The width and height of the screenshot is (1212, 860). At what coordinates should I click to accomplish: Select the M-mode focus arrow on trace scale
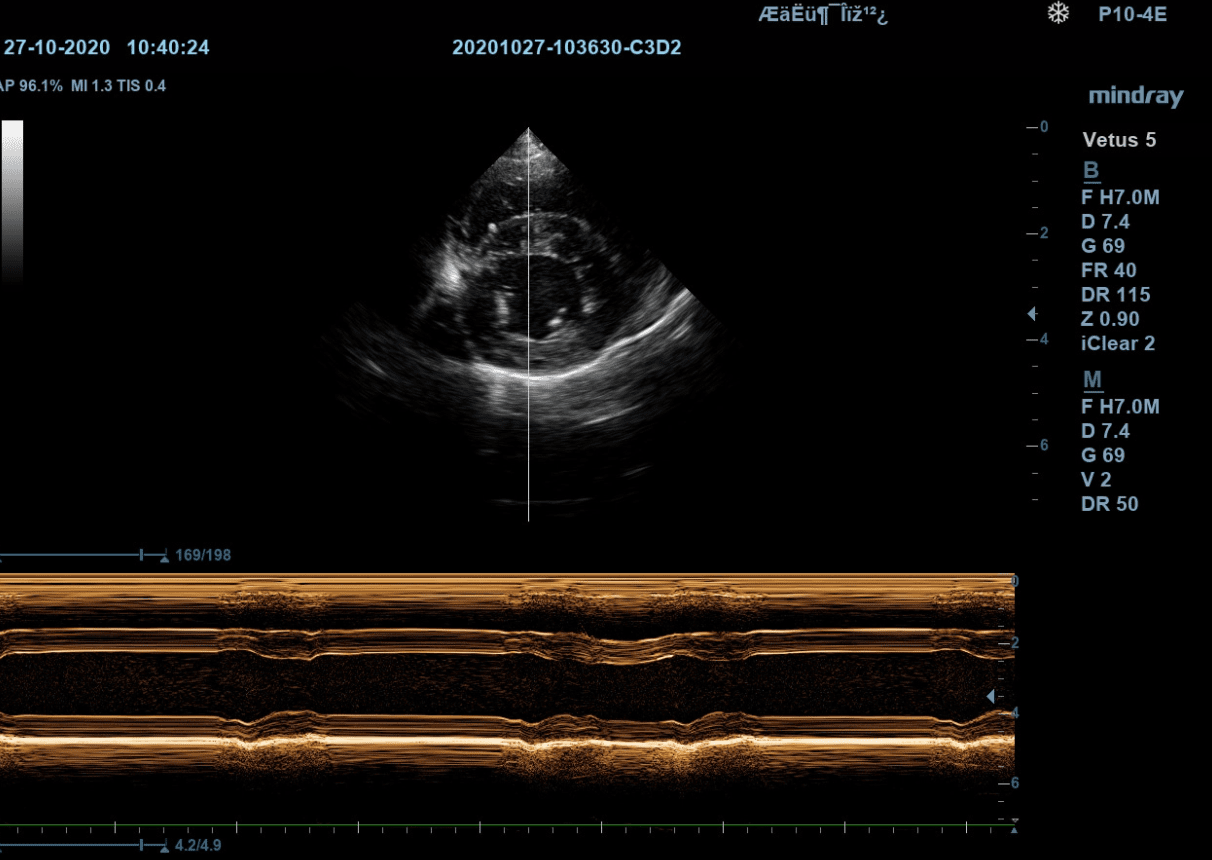point(991,696)
